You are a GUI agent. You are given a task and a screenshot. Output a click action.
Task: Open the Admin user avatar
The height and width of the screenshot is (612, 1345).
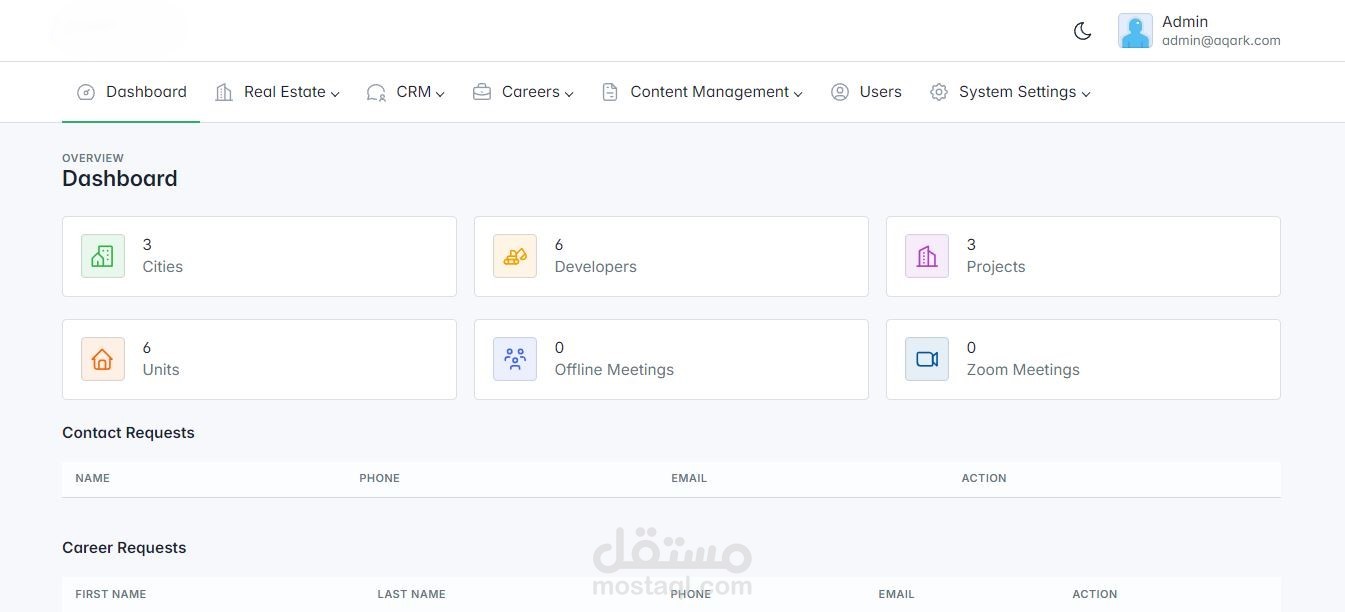1135,31
